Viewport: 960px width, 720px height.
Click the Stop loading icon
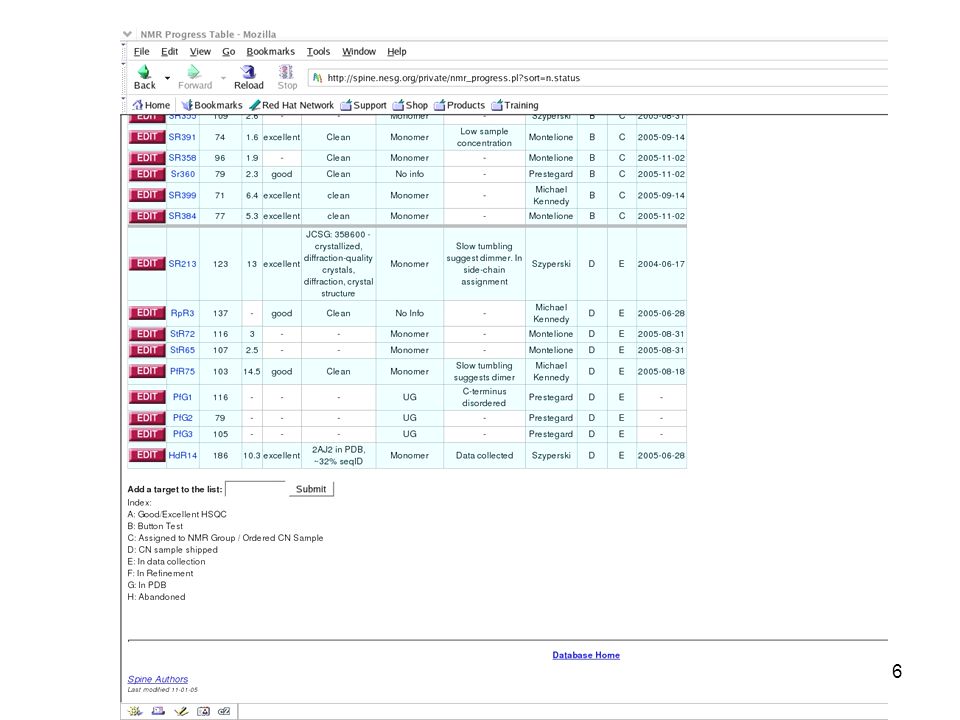point(286,72)
